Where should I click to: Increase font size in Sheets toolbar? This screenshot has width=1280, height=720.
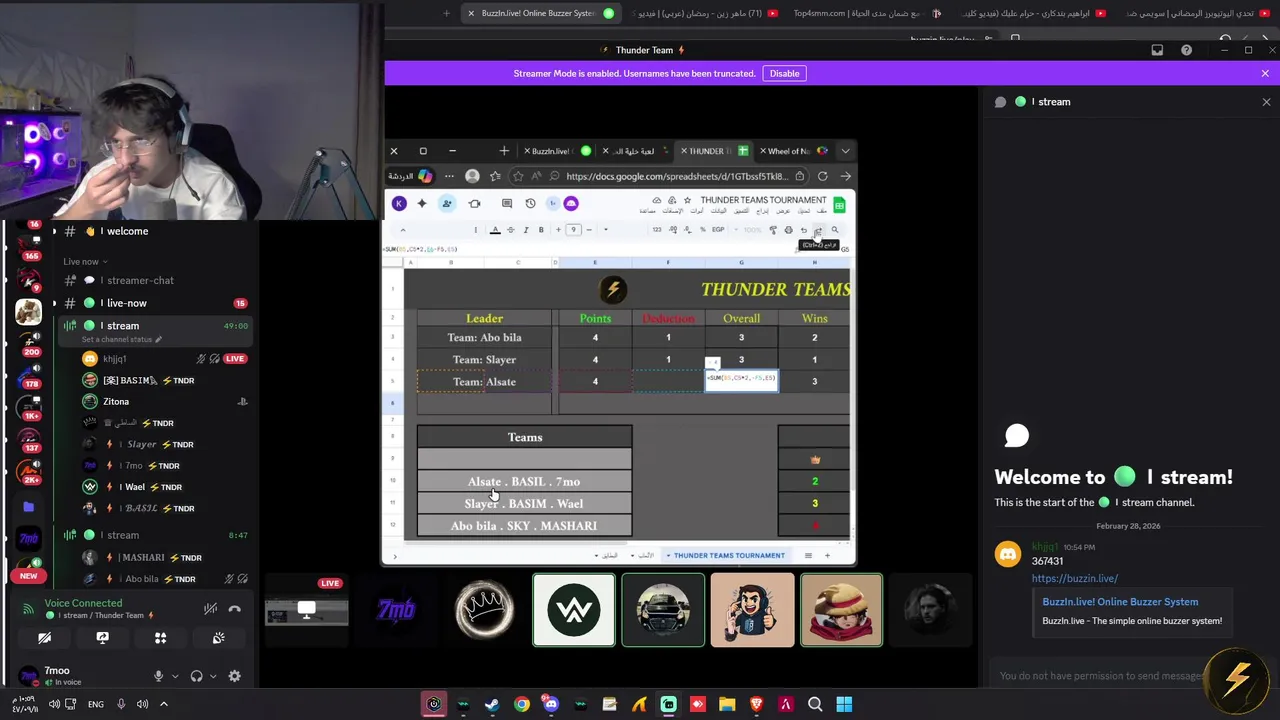point(559,230)
